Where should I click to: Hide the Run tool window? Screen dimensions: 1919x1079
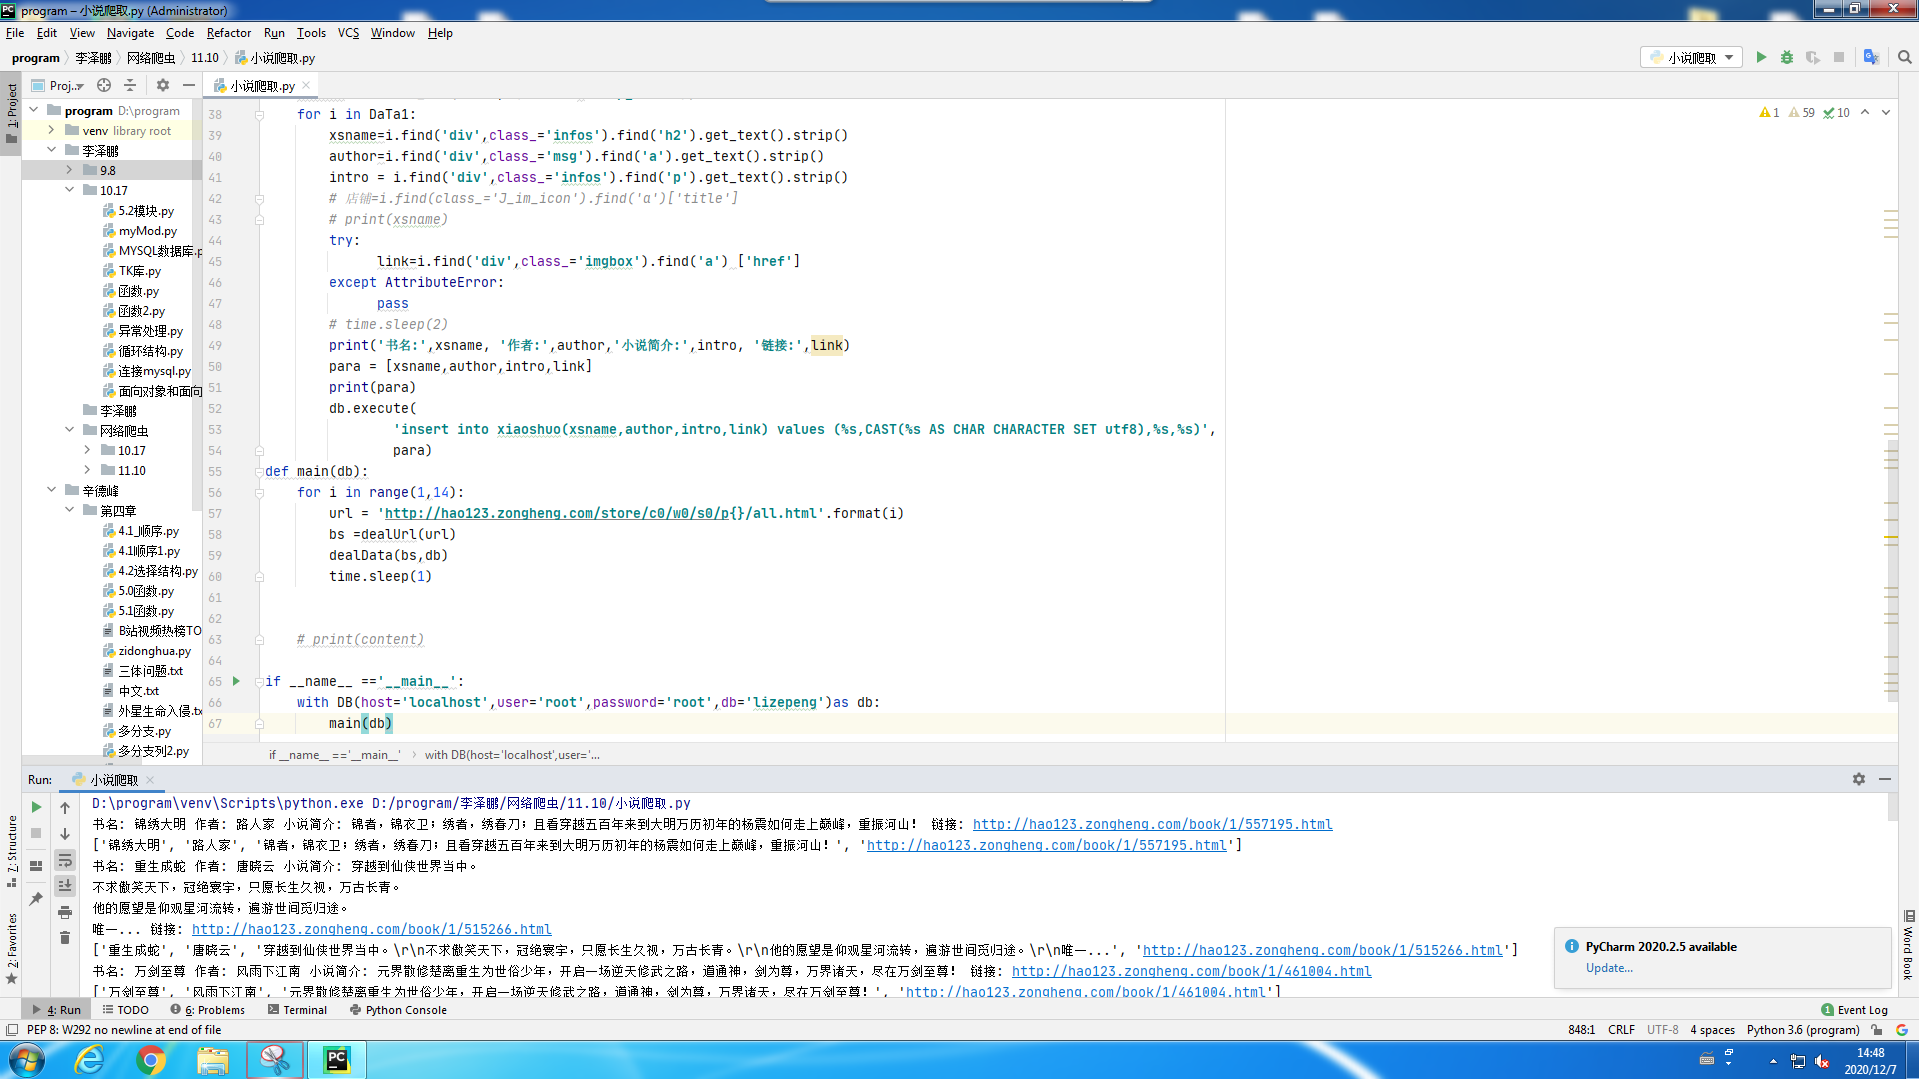[x=1885, y=779]
